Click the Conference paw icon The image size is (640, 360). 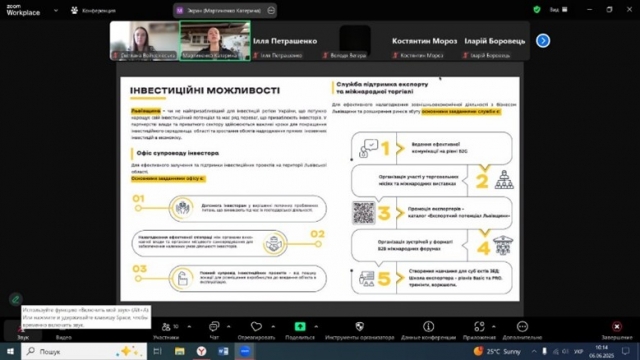pos(74,10)
